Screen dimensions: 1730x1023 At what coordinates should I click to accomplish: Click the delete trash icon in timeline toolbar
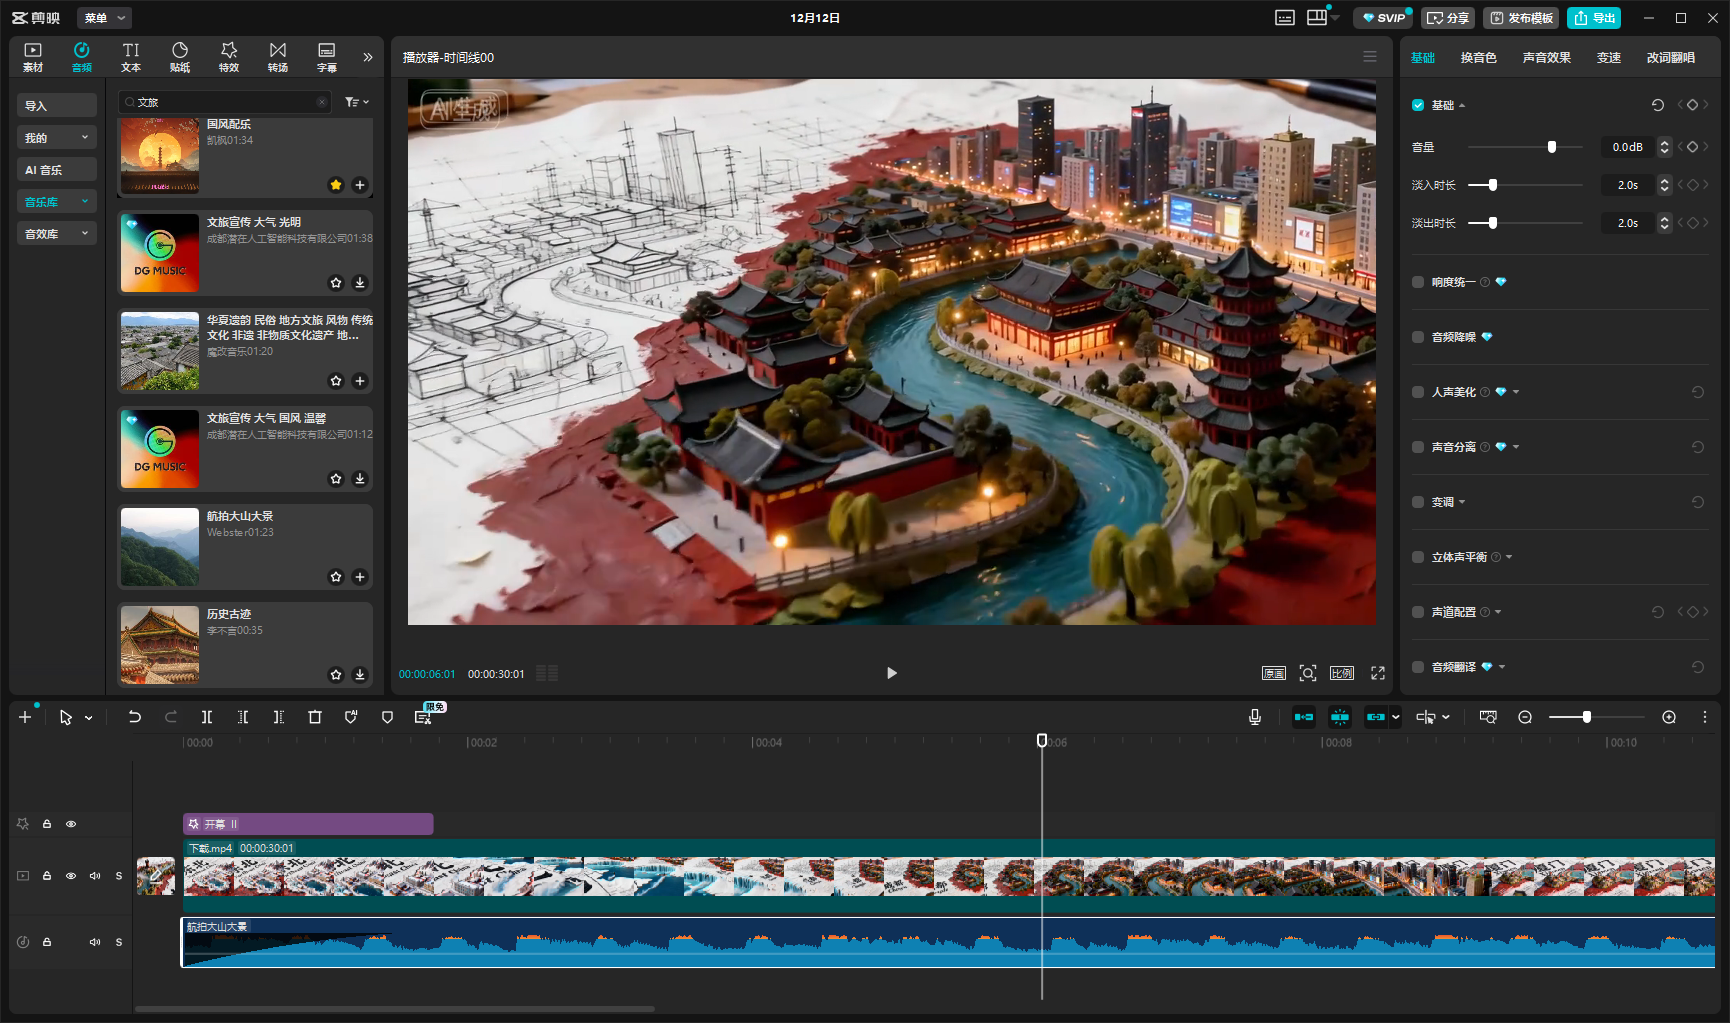pos(315,717)
